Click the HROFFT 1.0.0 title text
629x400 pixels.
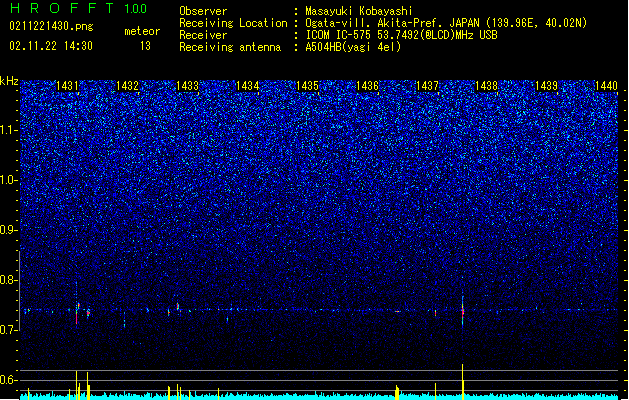(x=79, y=8)
